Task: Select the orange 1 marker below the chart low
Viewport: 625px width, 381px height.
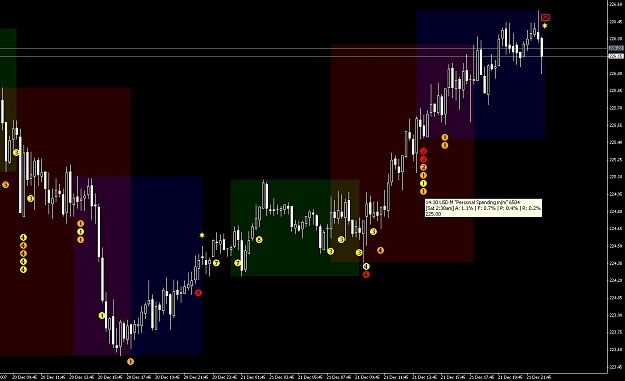Action: click(130, 361)
